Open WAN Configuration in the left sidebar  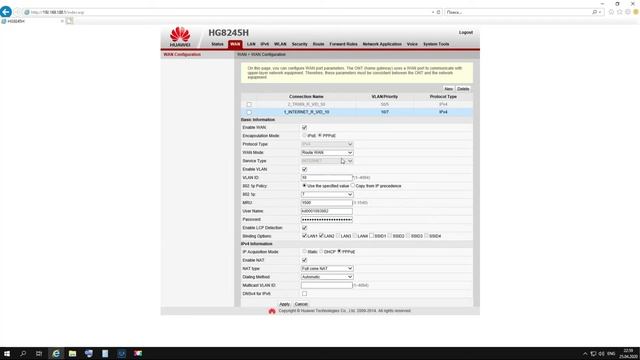click(x=182, y=54)
